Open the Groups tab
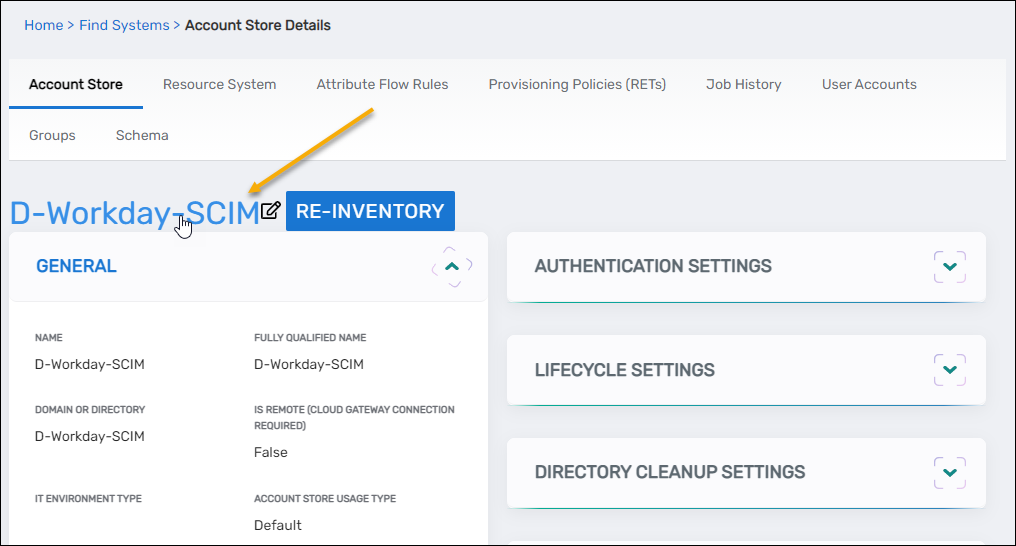Image resolution: width=1016 pixels, height=546 pixels. point(52,135)
